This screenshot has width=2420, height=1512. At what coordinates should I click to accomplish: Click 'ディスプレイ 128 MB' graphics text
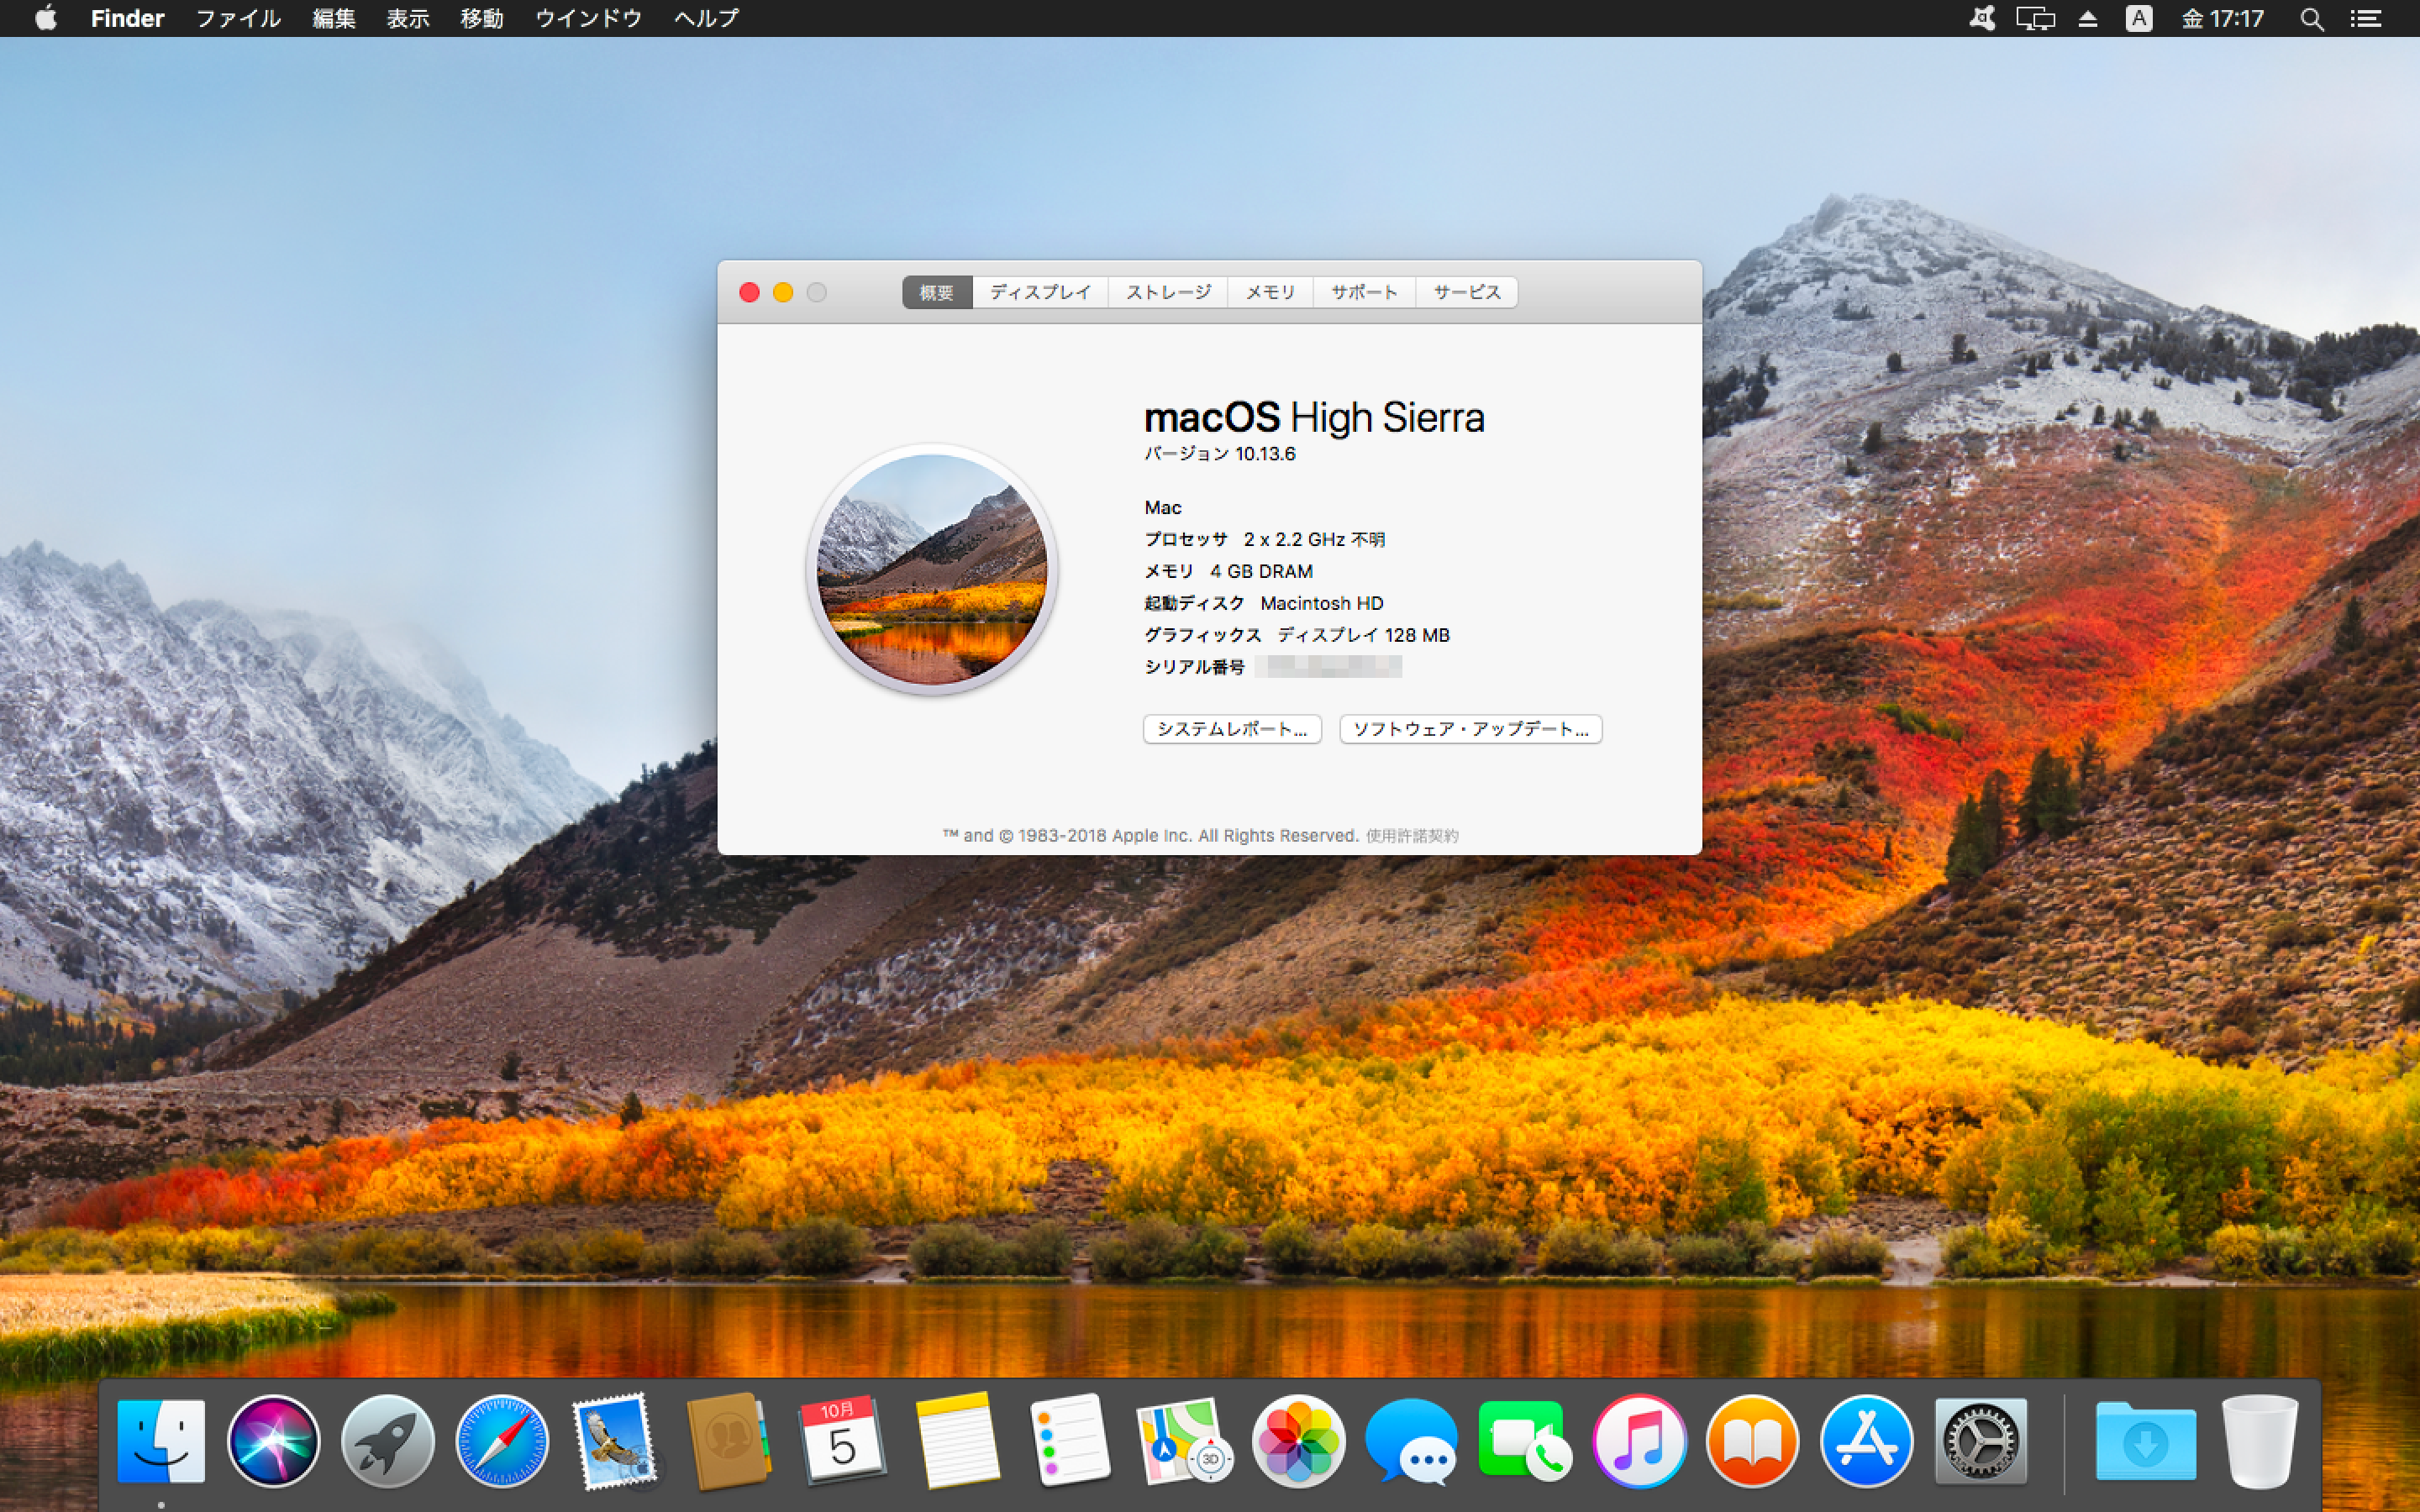(x=1363, y=635)
